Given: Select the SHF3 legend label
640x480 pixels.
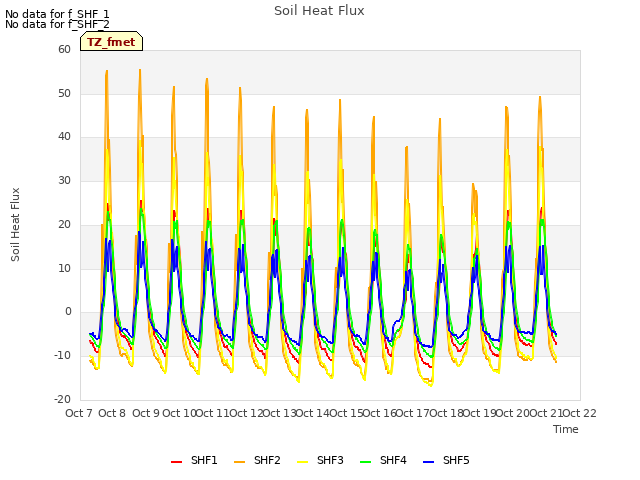Looking at the screenshot, I should (x=330, y=460).
